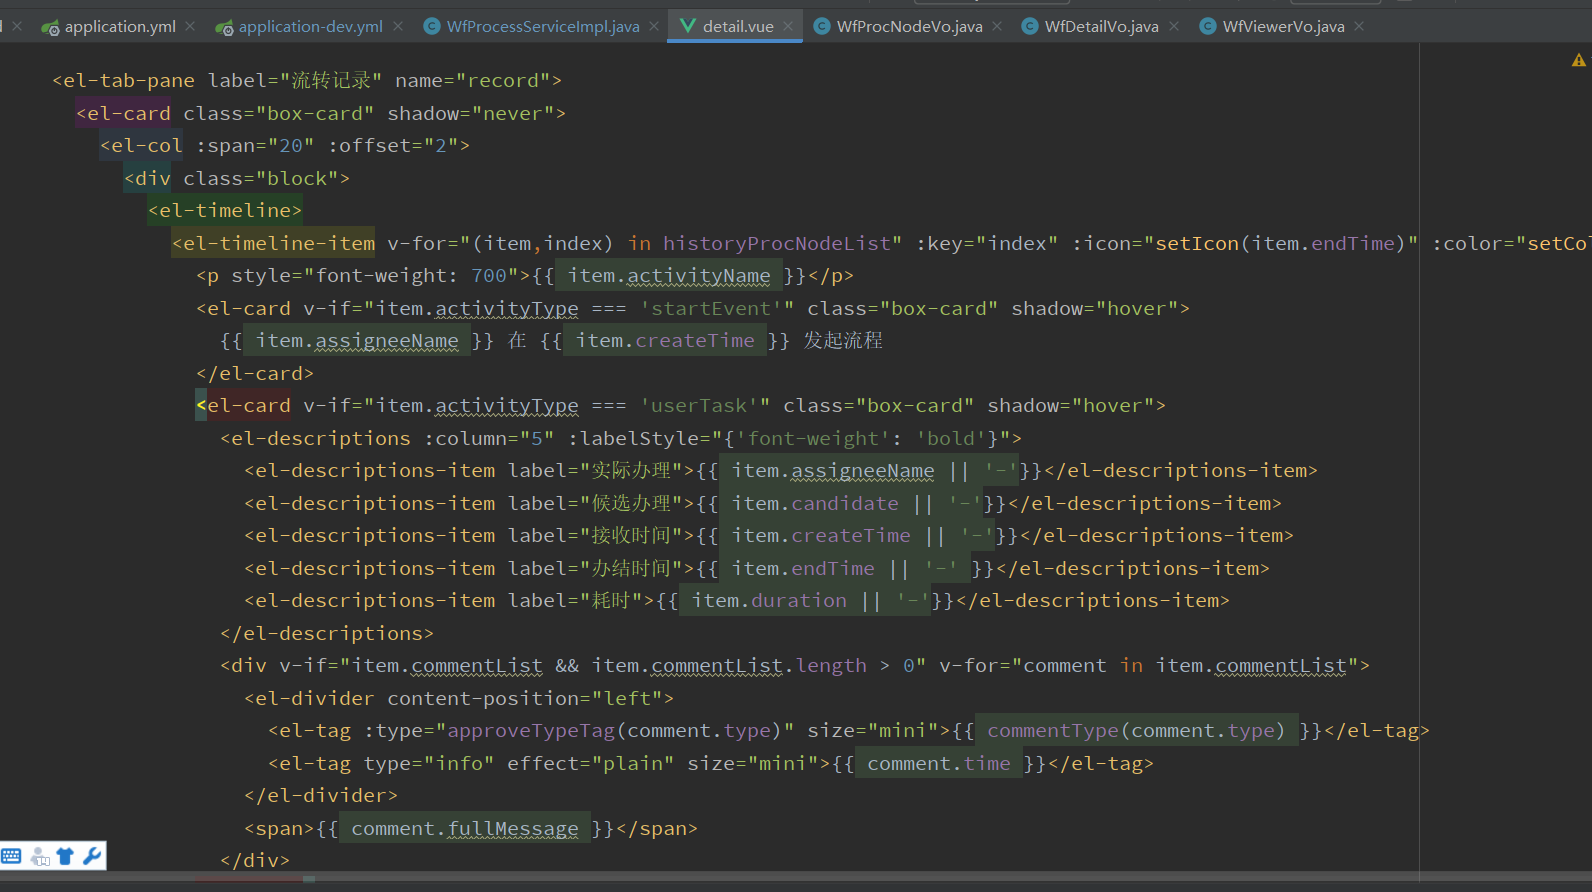The image size is (1592, 892).
Task: Open the shirt skin icon in input method bar
Action: point(65,856)
